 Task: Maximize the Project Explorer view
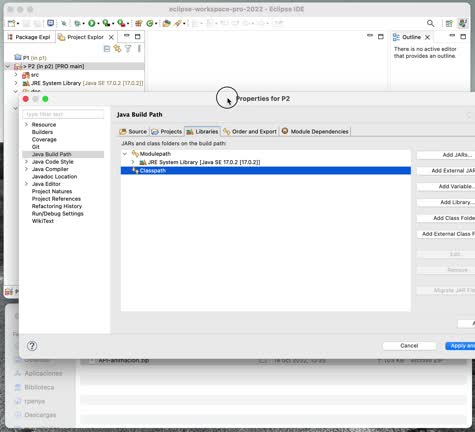click(138, 37)
